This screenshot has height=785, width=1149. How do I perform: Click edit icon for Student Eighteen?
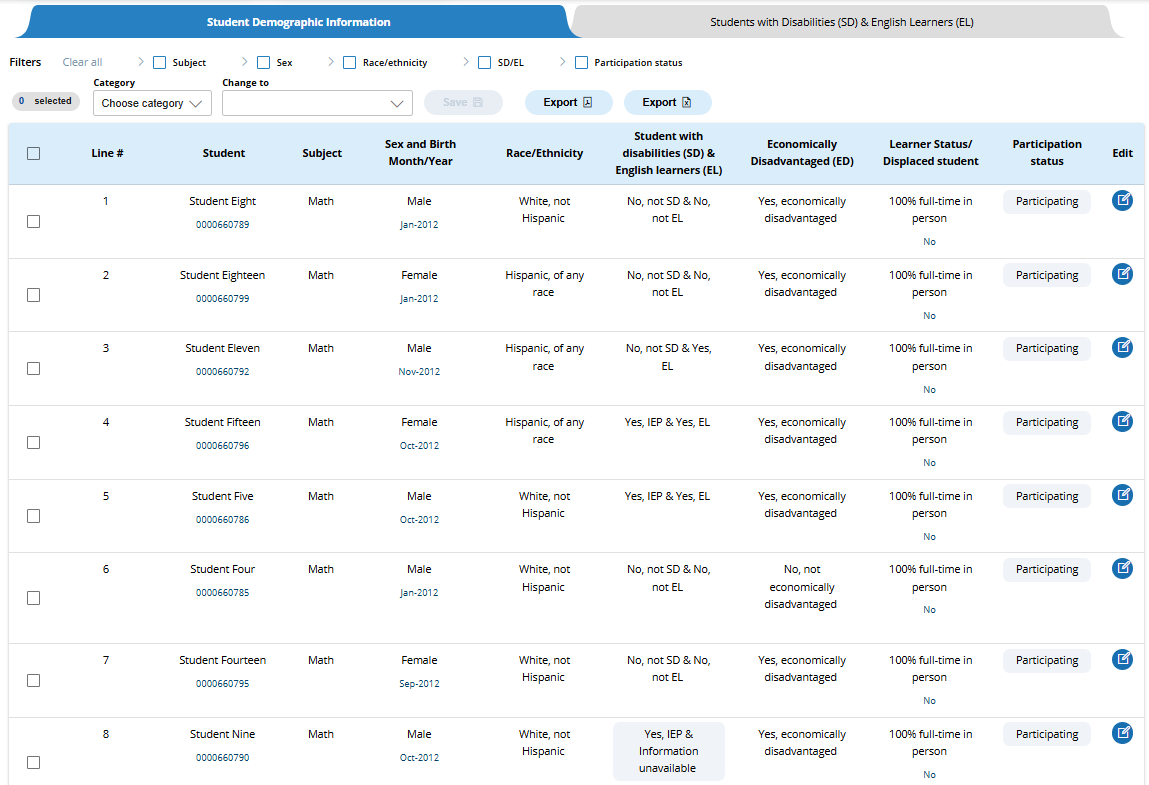1122,274
